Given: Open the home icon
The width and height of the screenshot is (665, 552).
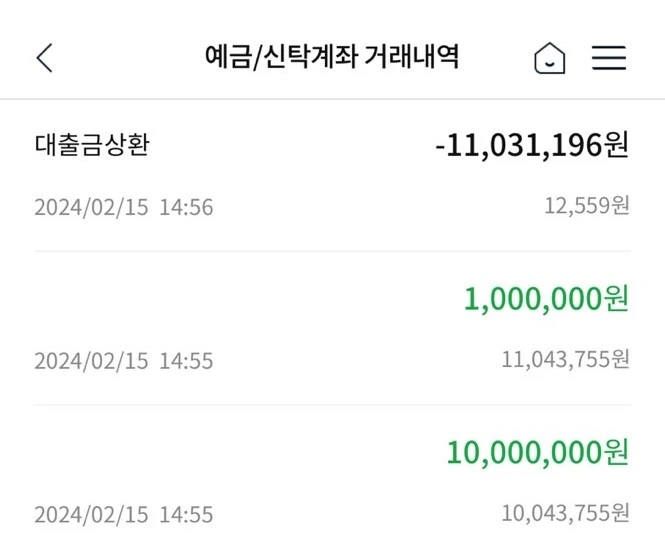Looking at the screenshot, I should 550,58.
